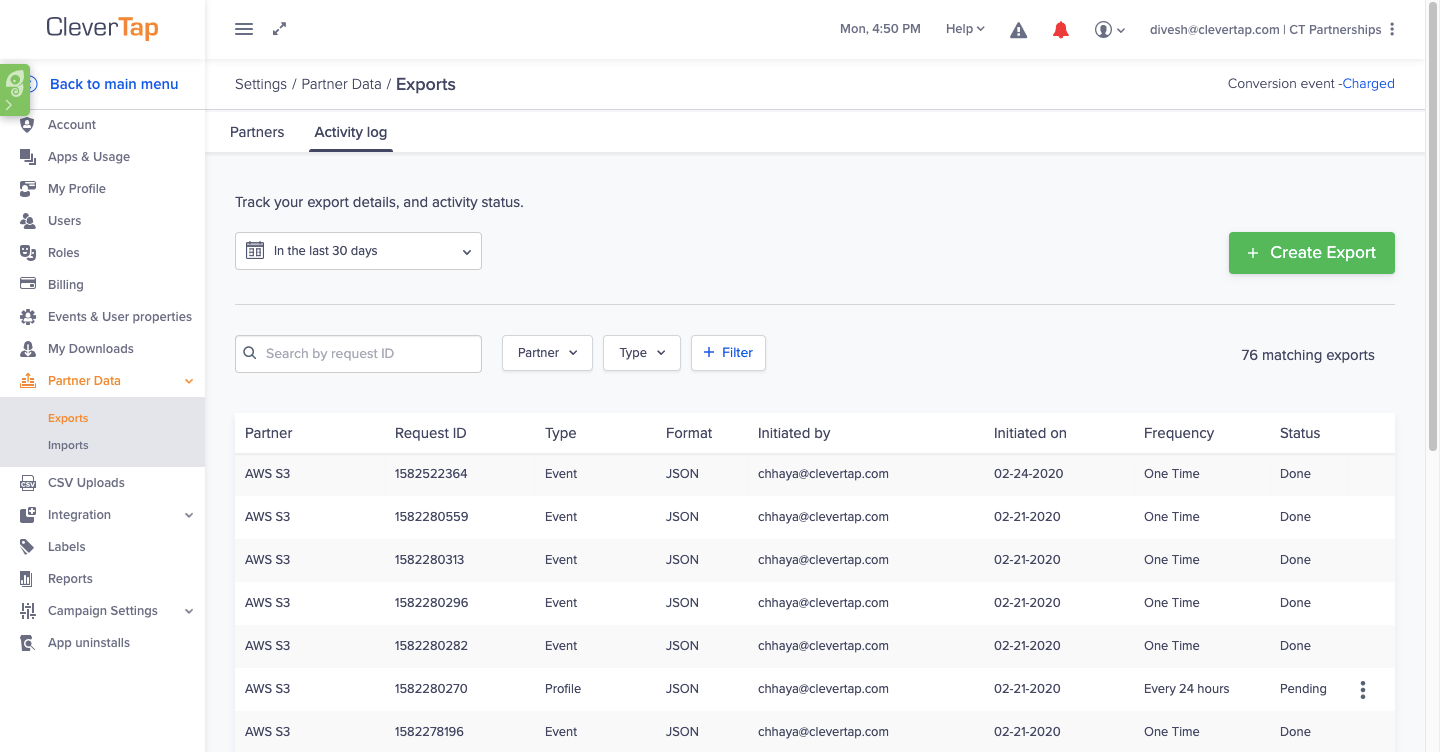The height and width of the screenshot is (752, 1440).
Task: Click the red notification bell
Action: 1060,29
